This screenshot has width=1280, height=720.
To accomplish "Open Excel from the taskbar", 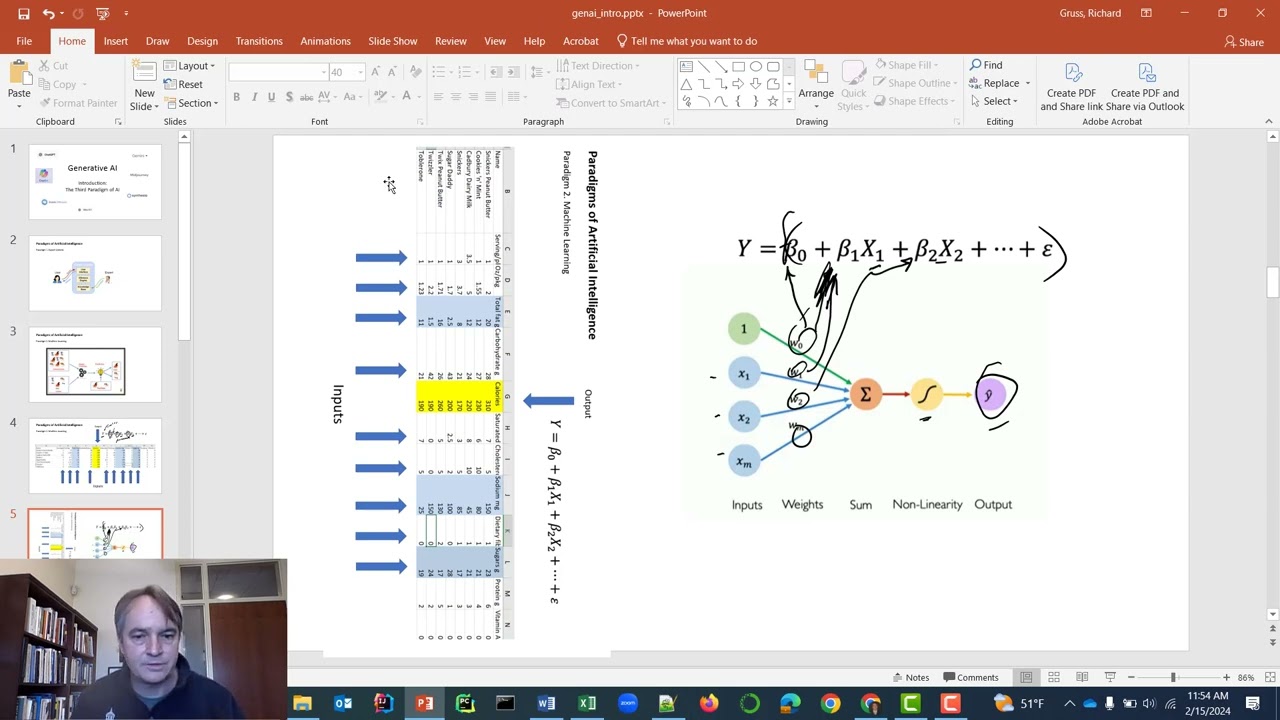I will tap(587, 704).
